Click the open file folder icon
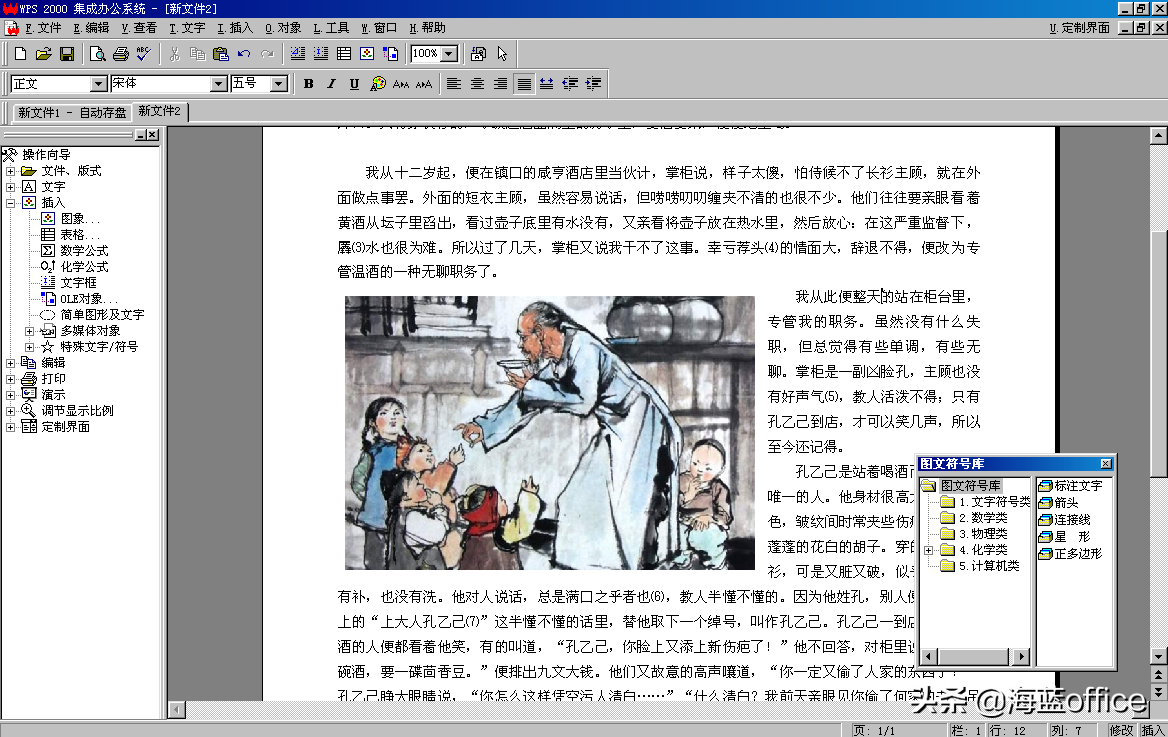This screenshot has height=737, width=1168. 44,54
